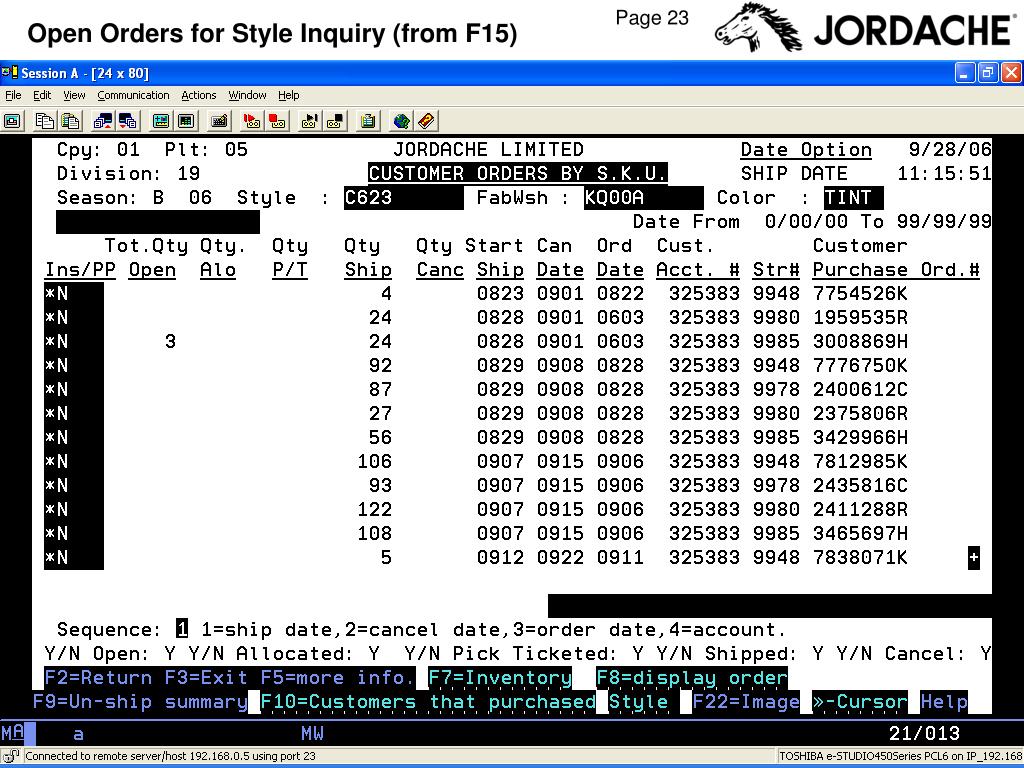Image resolution: width=1024 pixels, height=768 pixels.
Task: Click the Help hotspot on the terminal's bottom line
Action: pos(944,702)
